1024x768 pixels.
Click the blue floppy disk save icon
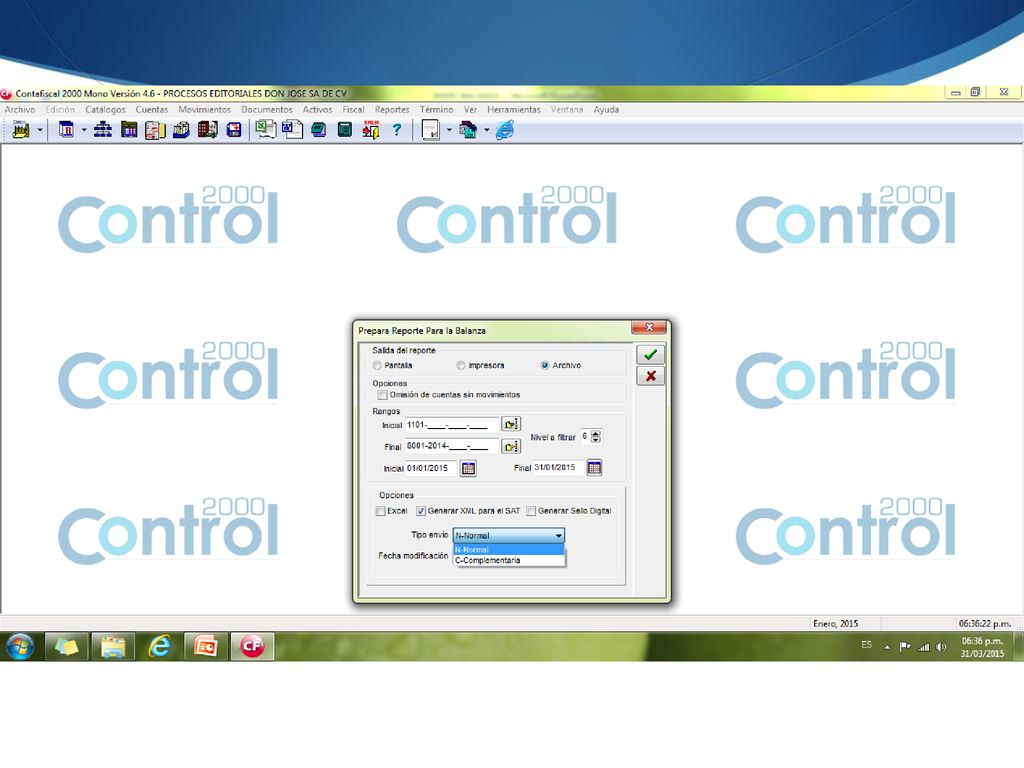234,131
